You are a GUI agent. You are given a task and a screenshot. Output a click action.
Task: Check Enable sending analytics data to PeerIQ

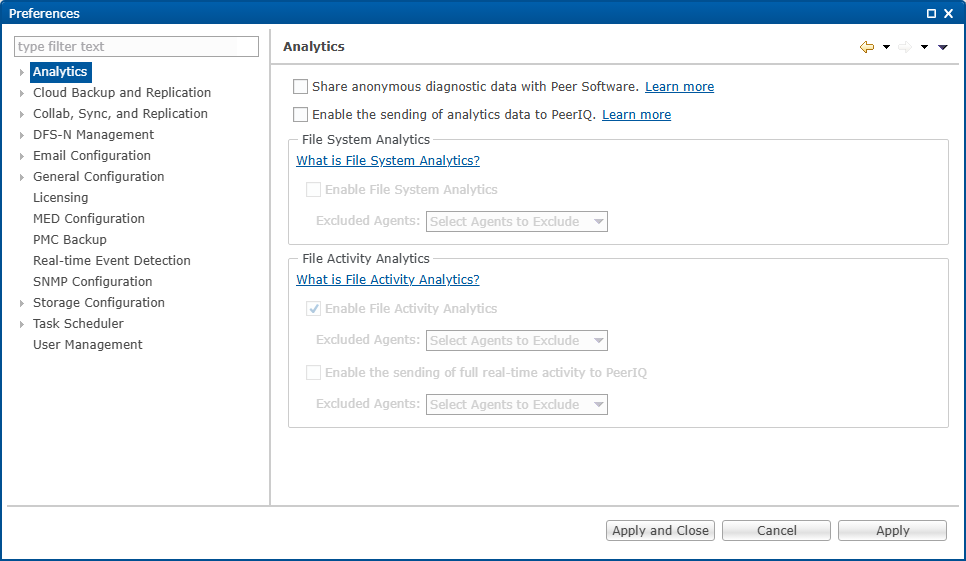pos(301,115)
